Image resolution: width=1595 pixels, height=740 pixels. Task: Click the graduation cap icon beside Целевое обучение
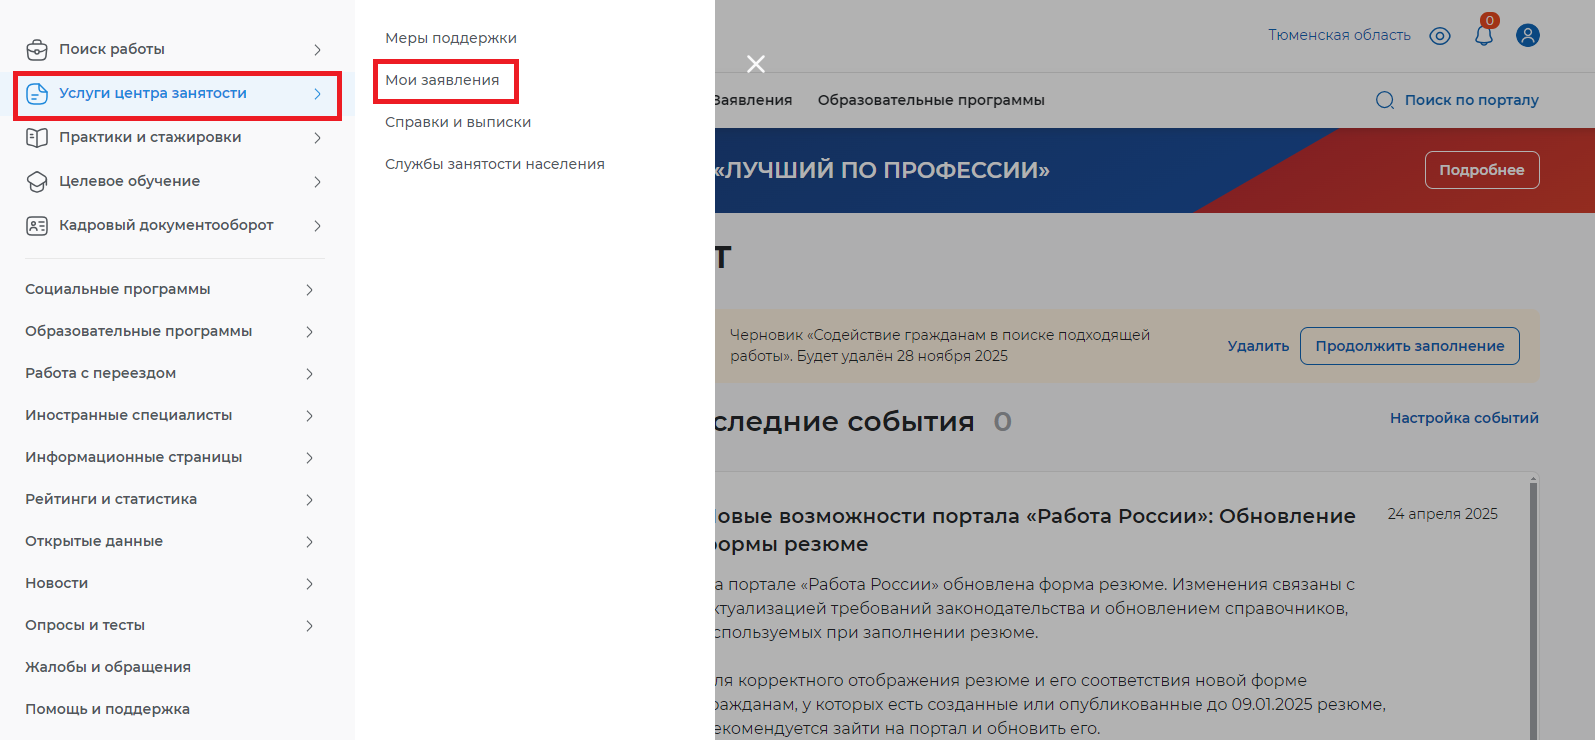click(37, 181)
